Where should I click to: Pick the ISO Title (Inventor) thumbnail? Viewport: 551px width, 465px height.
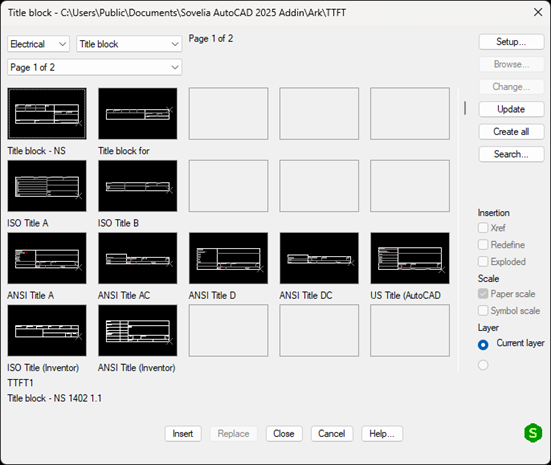tap(47, 330)
